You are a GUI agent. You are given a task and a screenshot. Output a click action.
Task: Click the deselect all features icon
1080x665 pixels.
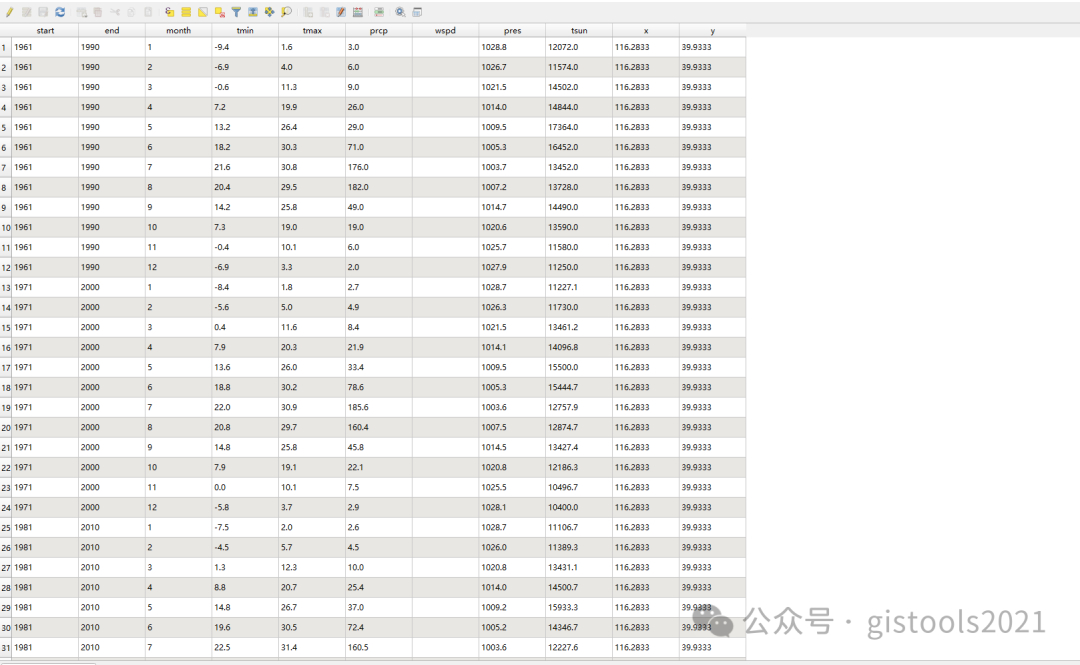220,12
